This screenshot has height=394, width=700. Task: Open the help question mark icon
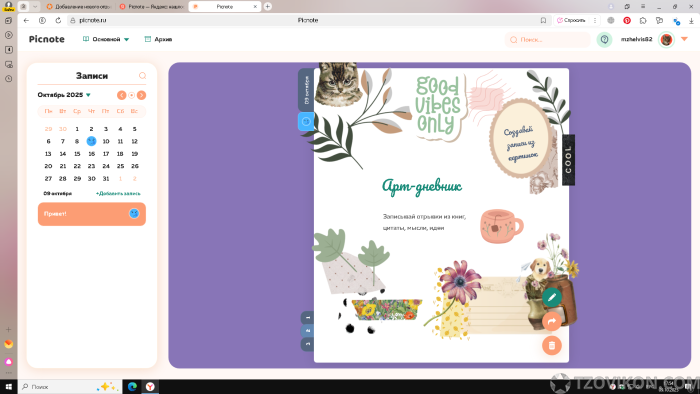pos(604,40)
